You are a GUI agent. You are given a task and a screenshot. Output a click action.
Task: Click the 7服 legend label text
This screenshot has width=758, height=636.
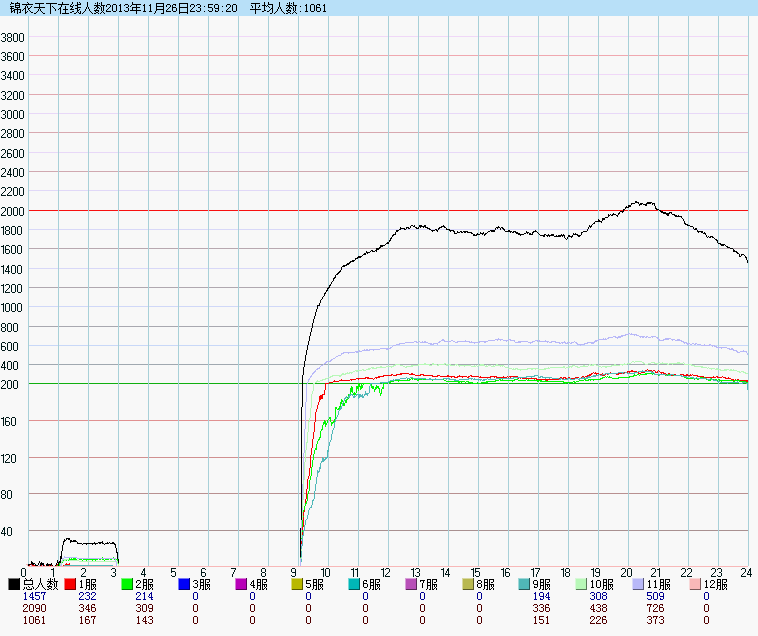pos(429,584)
